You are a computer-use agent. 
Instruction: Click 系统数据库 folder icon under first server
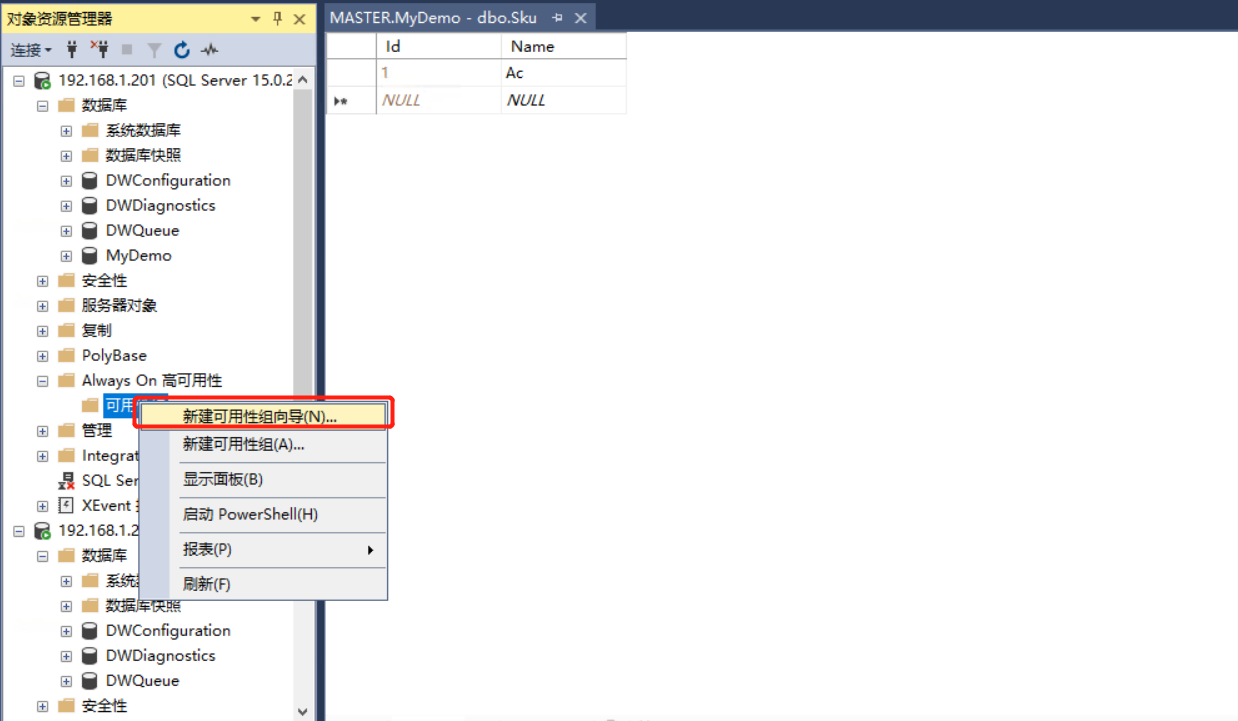[90, 130]
